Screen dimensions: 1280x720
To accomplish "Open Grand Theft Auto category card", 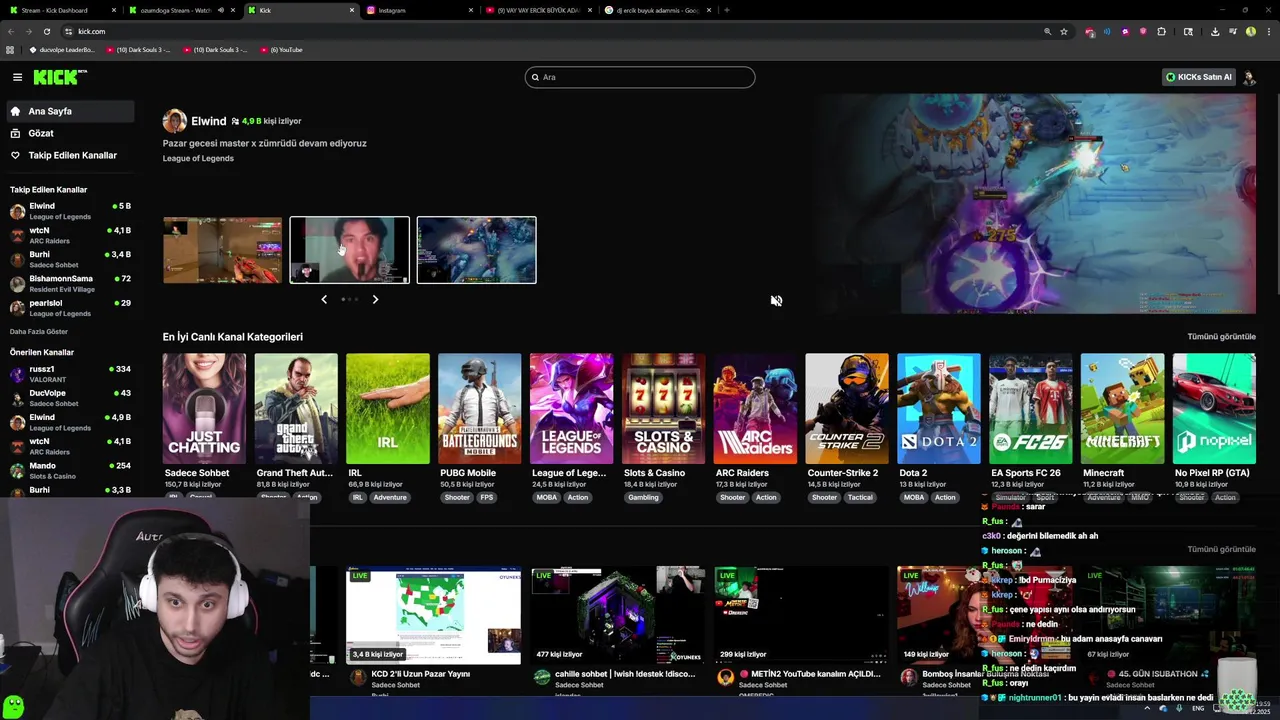I will 296,408.
